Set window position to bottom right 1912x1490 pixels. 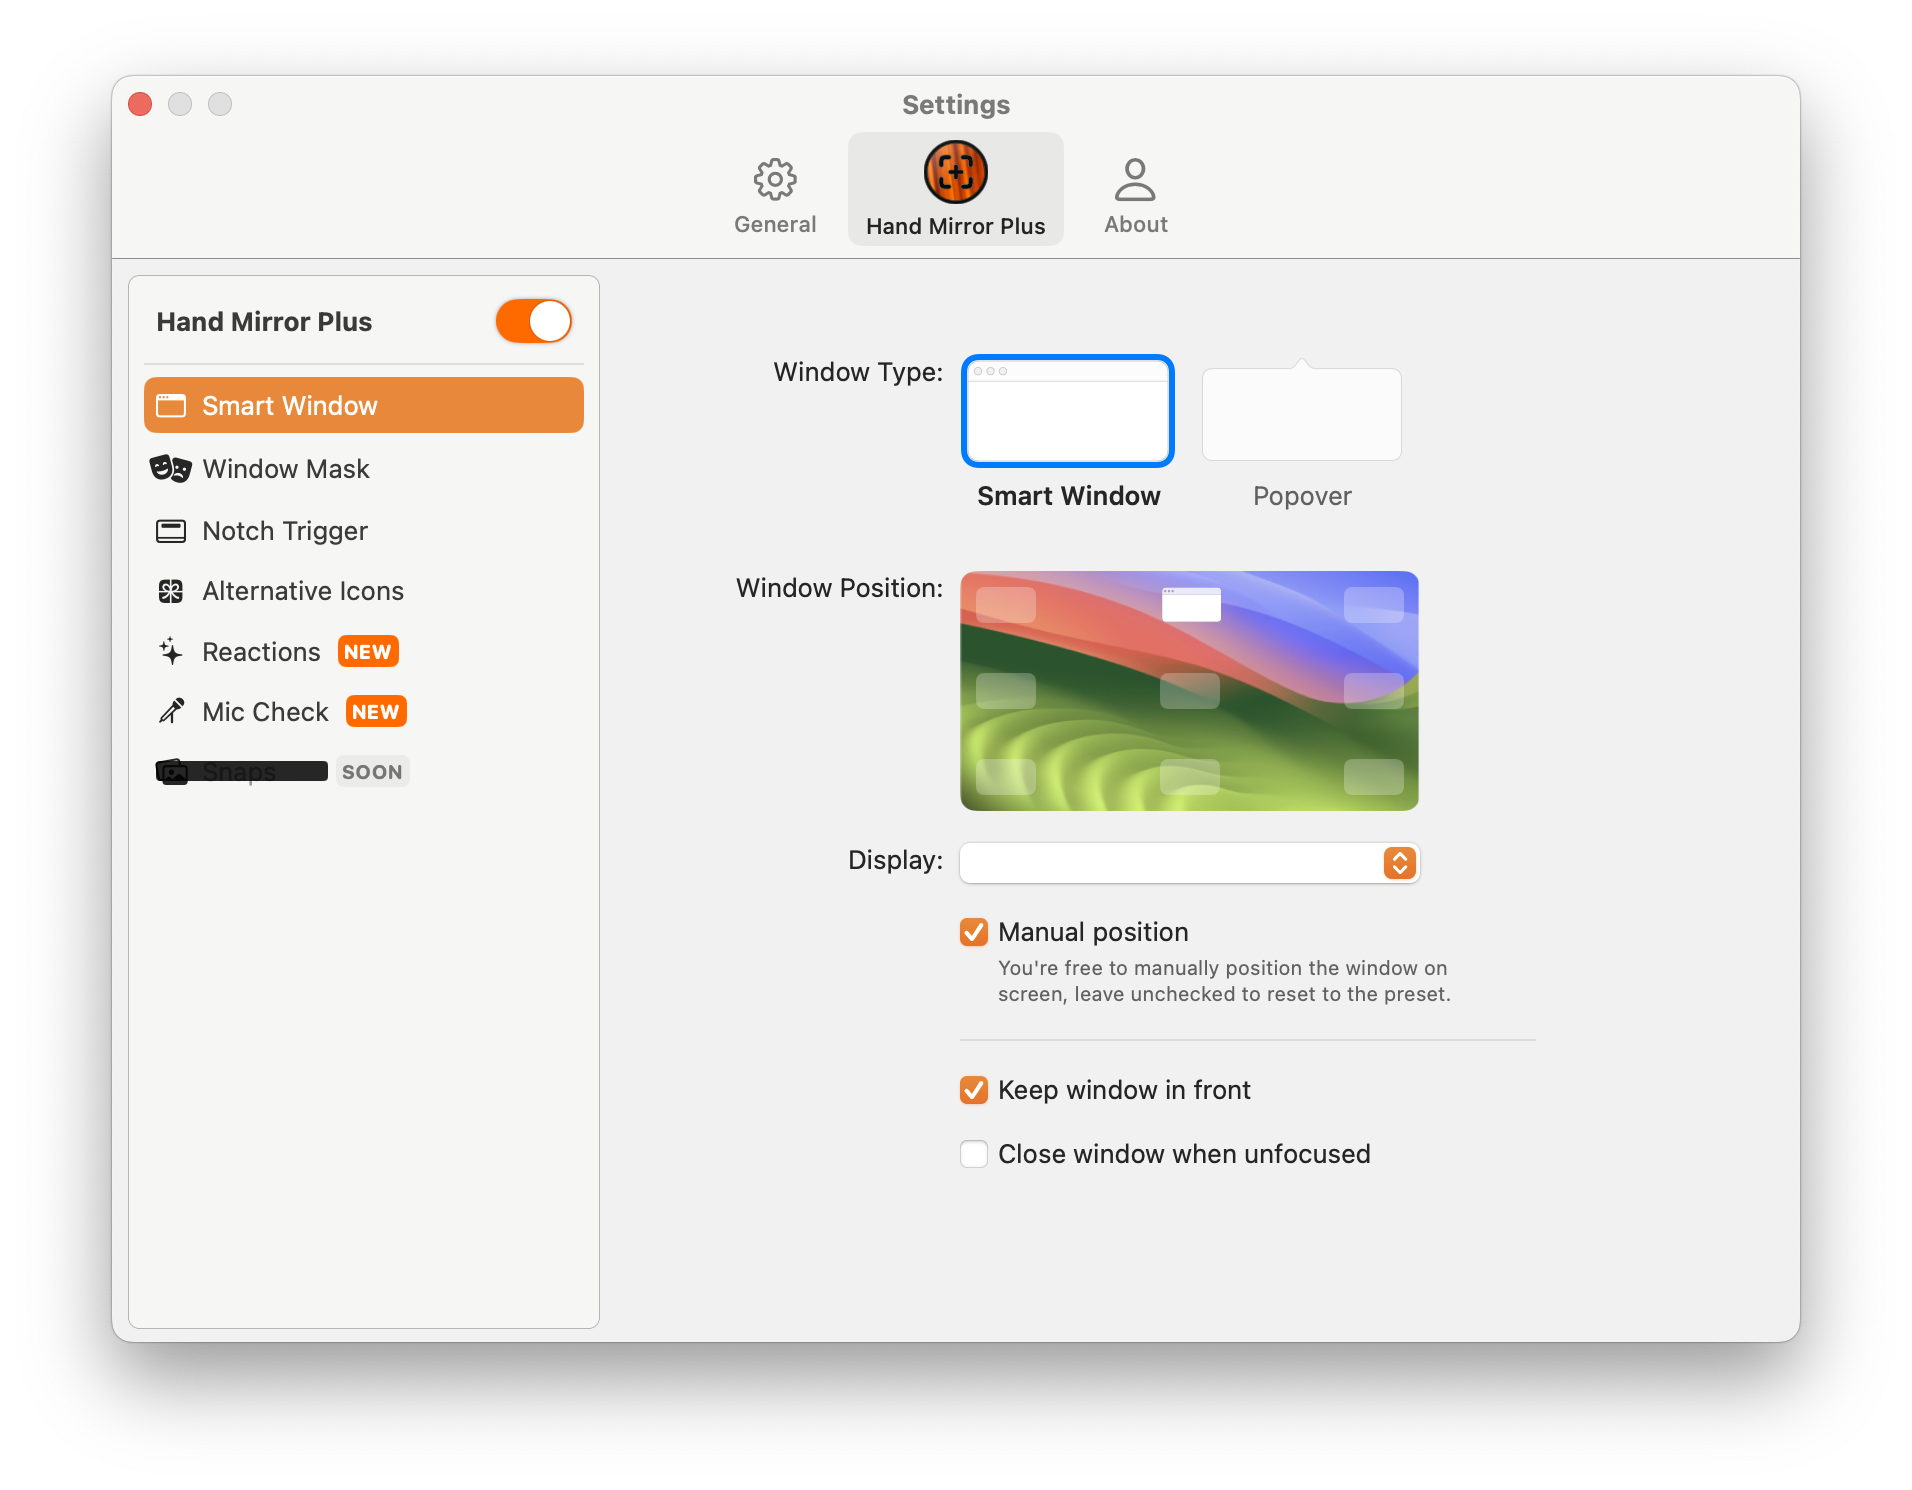tap(1373, 777)
